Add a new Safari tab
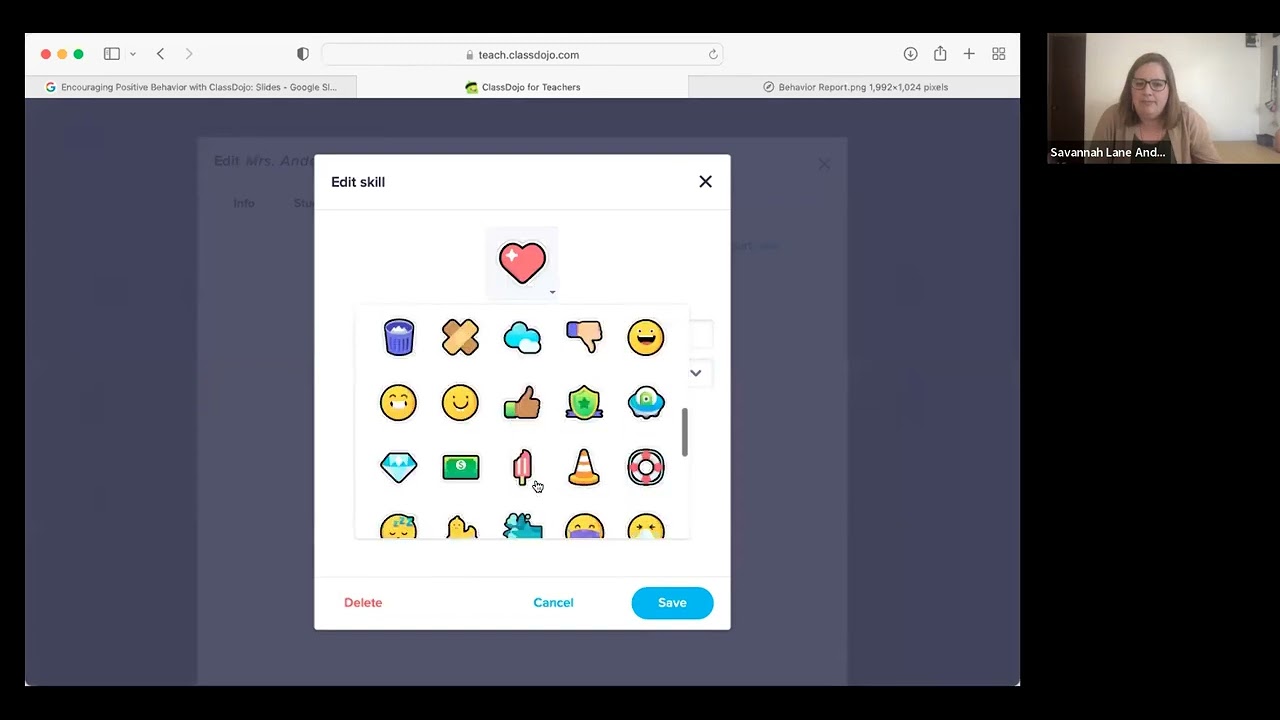This screenshot has height=720, width=1280. coord(969,54)
